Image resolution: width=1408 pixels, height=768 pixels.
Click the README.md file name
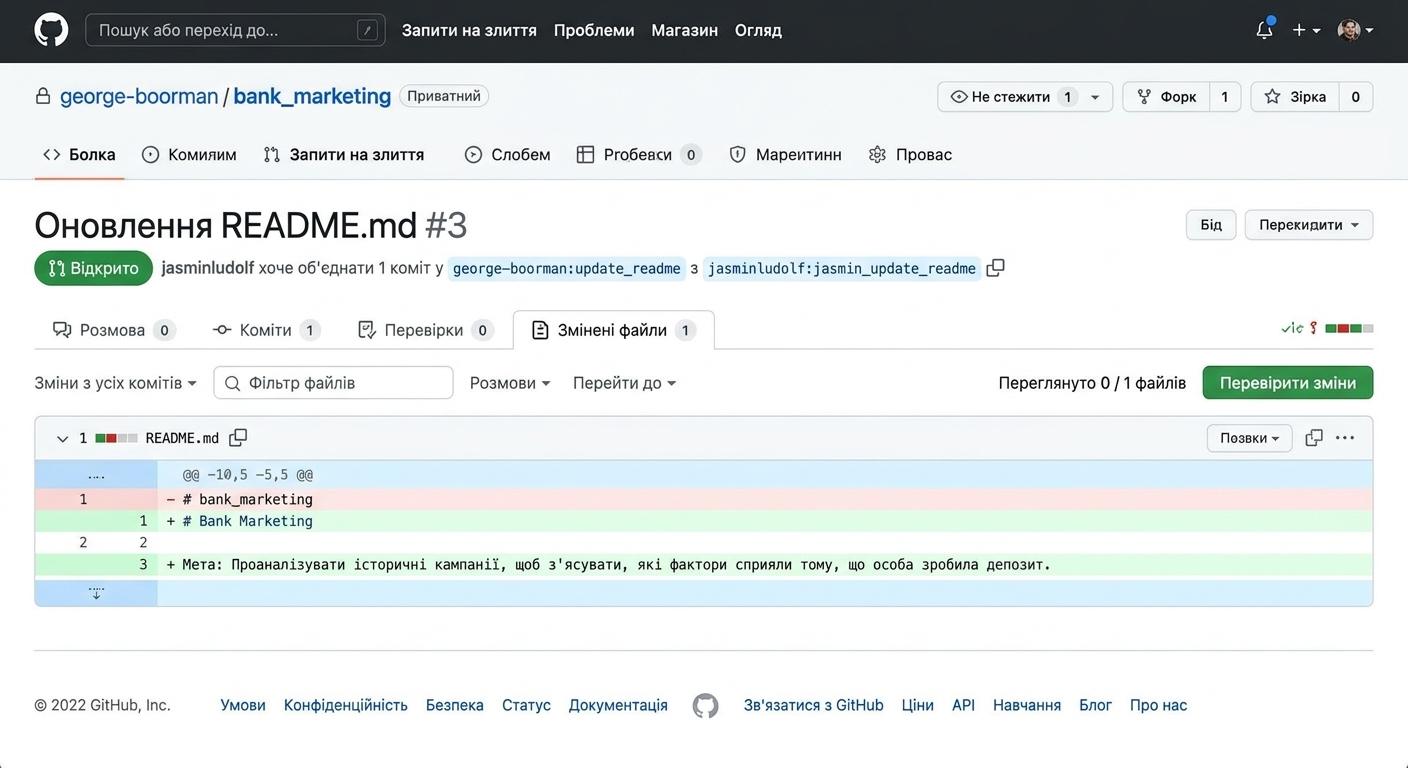182,438
